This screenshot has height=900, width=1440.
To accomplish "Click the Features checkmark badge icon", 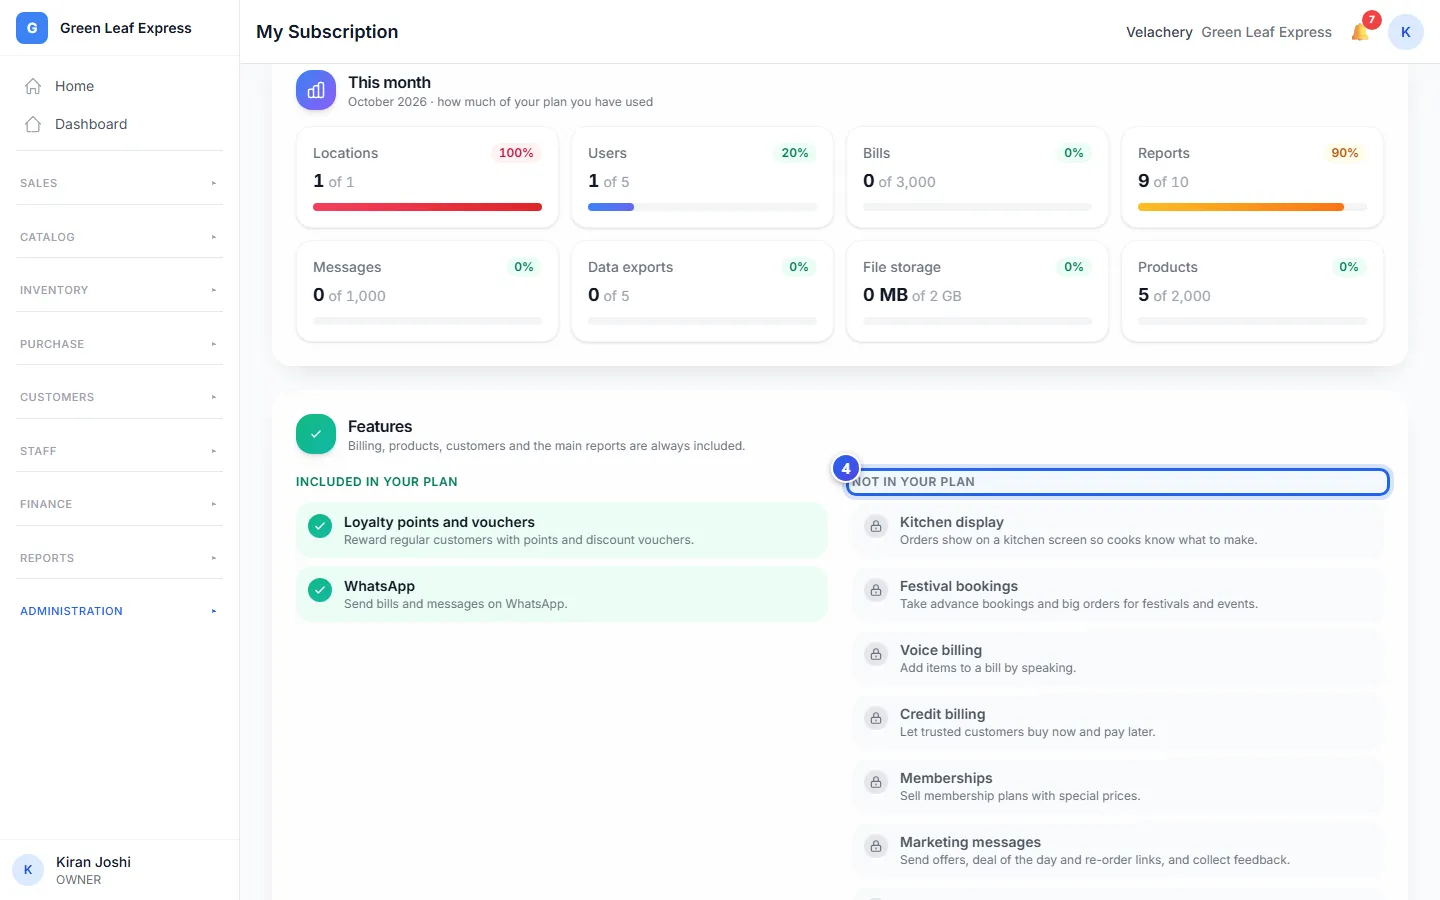I will tap(316, 434).
